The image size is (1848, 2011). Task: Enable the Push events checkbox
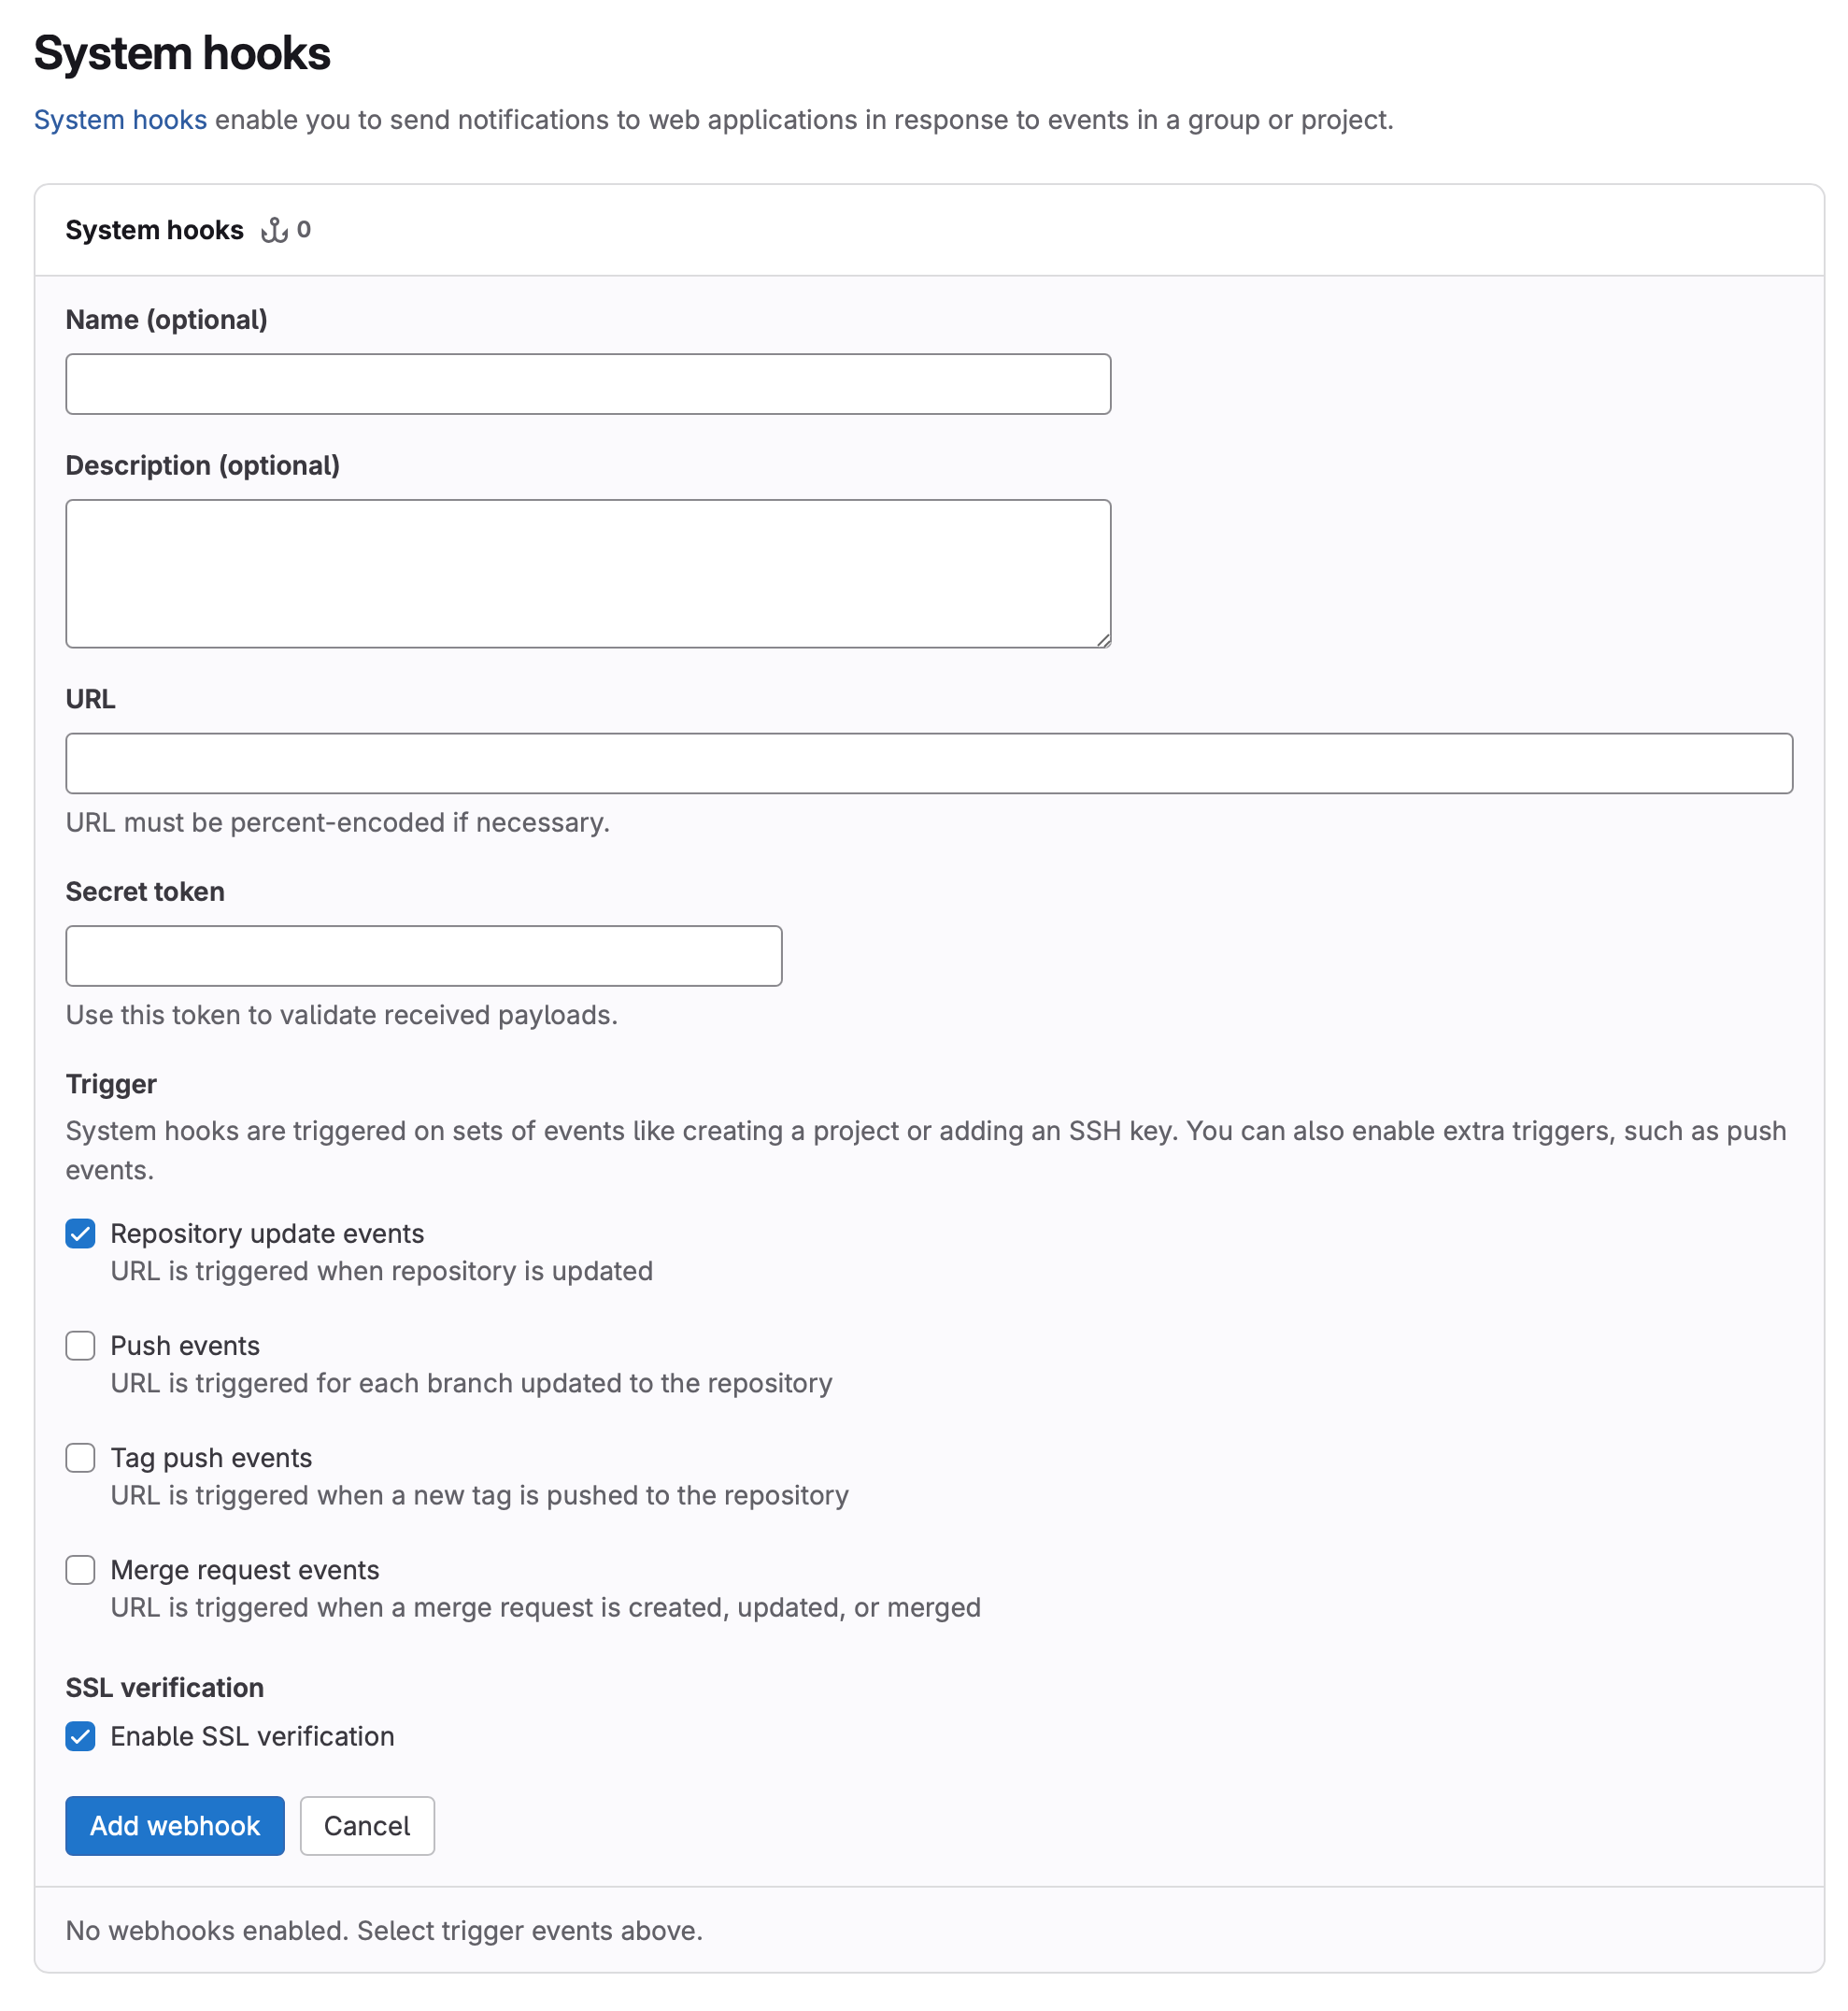click(x=81, y=1346)
